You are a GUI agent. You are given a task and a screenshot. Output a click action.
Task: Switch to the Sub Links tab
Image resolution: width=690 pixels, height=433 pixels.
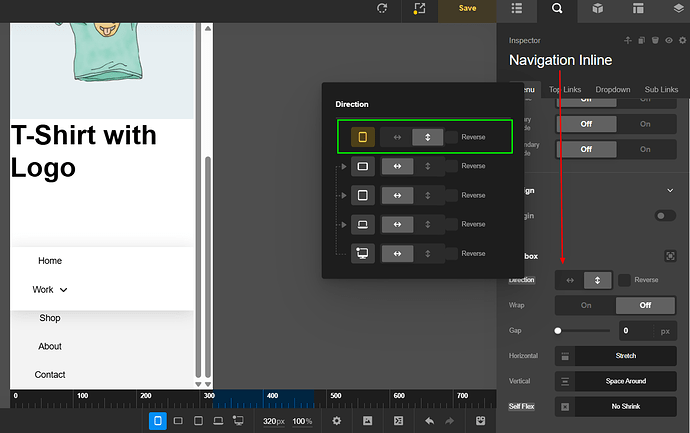coord(661,90)
